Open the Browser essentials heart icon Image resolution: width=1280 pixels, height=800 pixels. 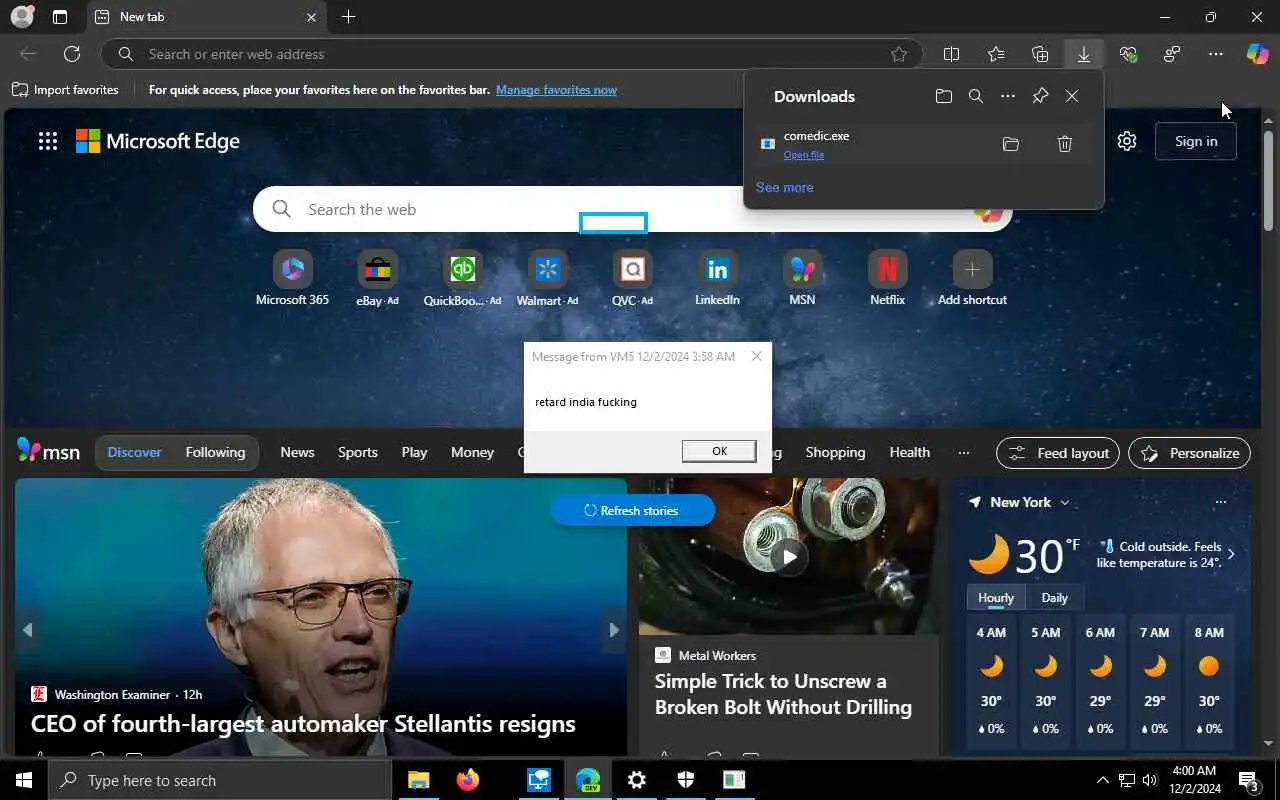point(1128,54)
